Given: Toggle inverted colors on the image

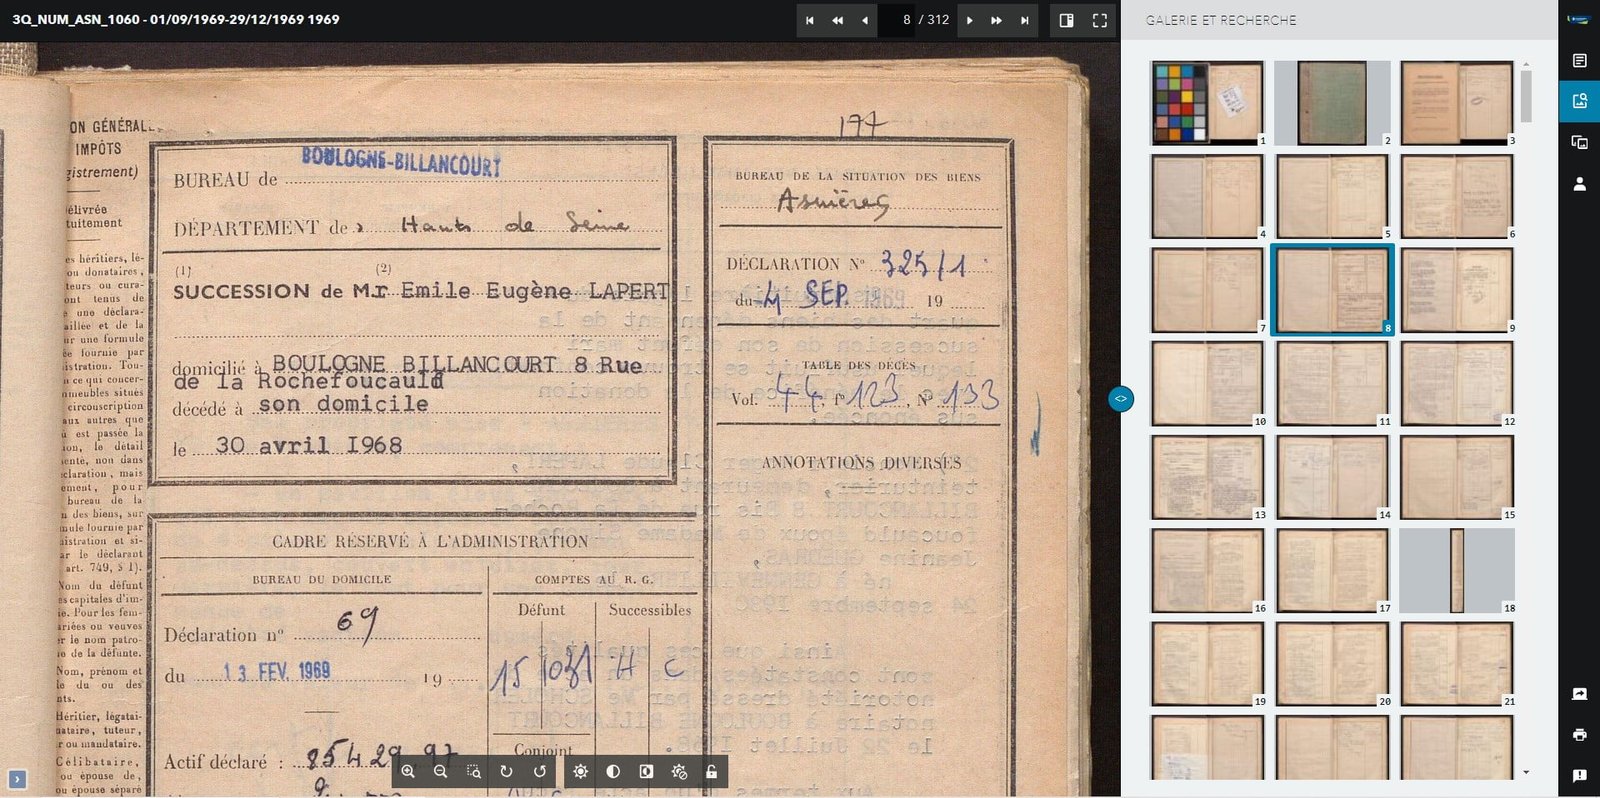Looking at the screenshot, I should click(646, 771).
